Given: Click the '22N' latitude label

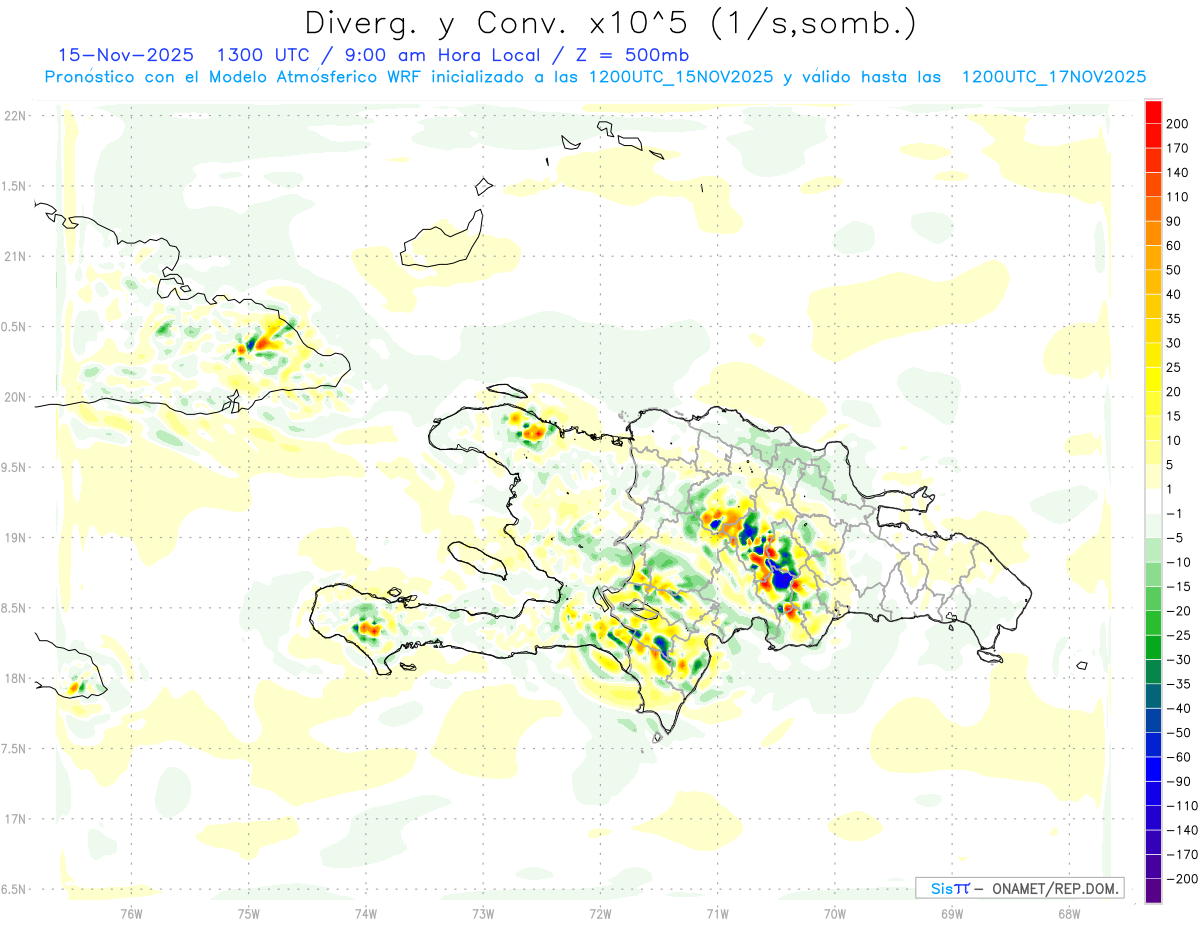Looking at the screenshot, I should [14, 116].
